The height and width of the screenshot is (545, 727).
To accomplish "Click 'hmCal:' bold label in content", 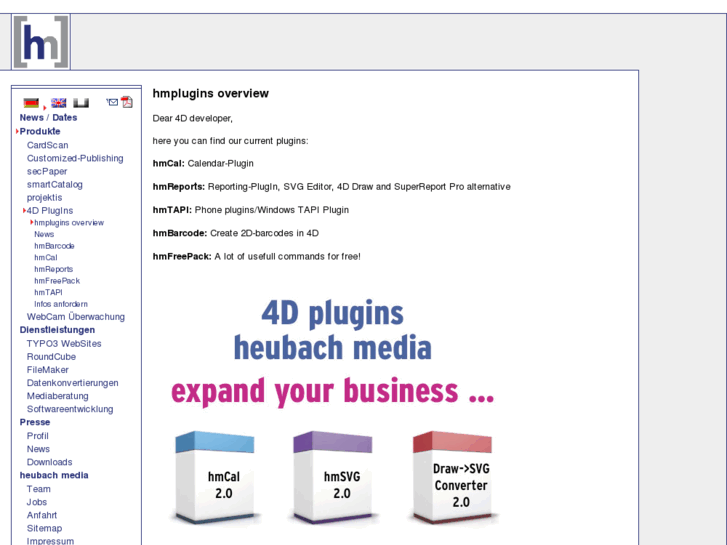I will (x=169, y=163).
